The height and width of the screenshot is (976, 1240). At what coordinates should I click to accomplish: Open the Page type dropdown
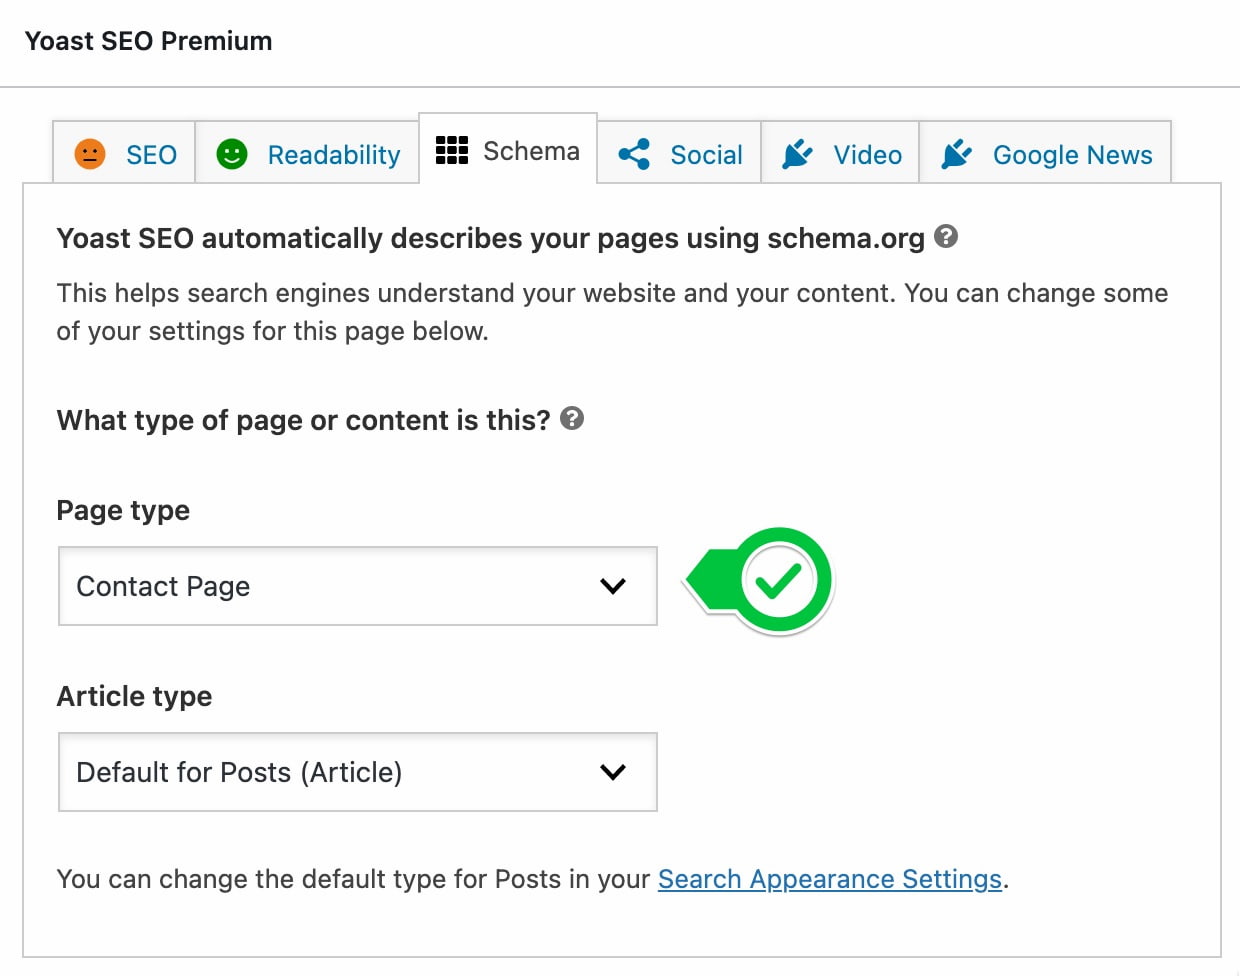(357, 586)
